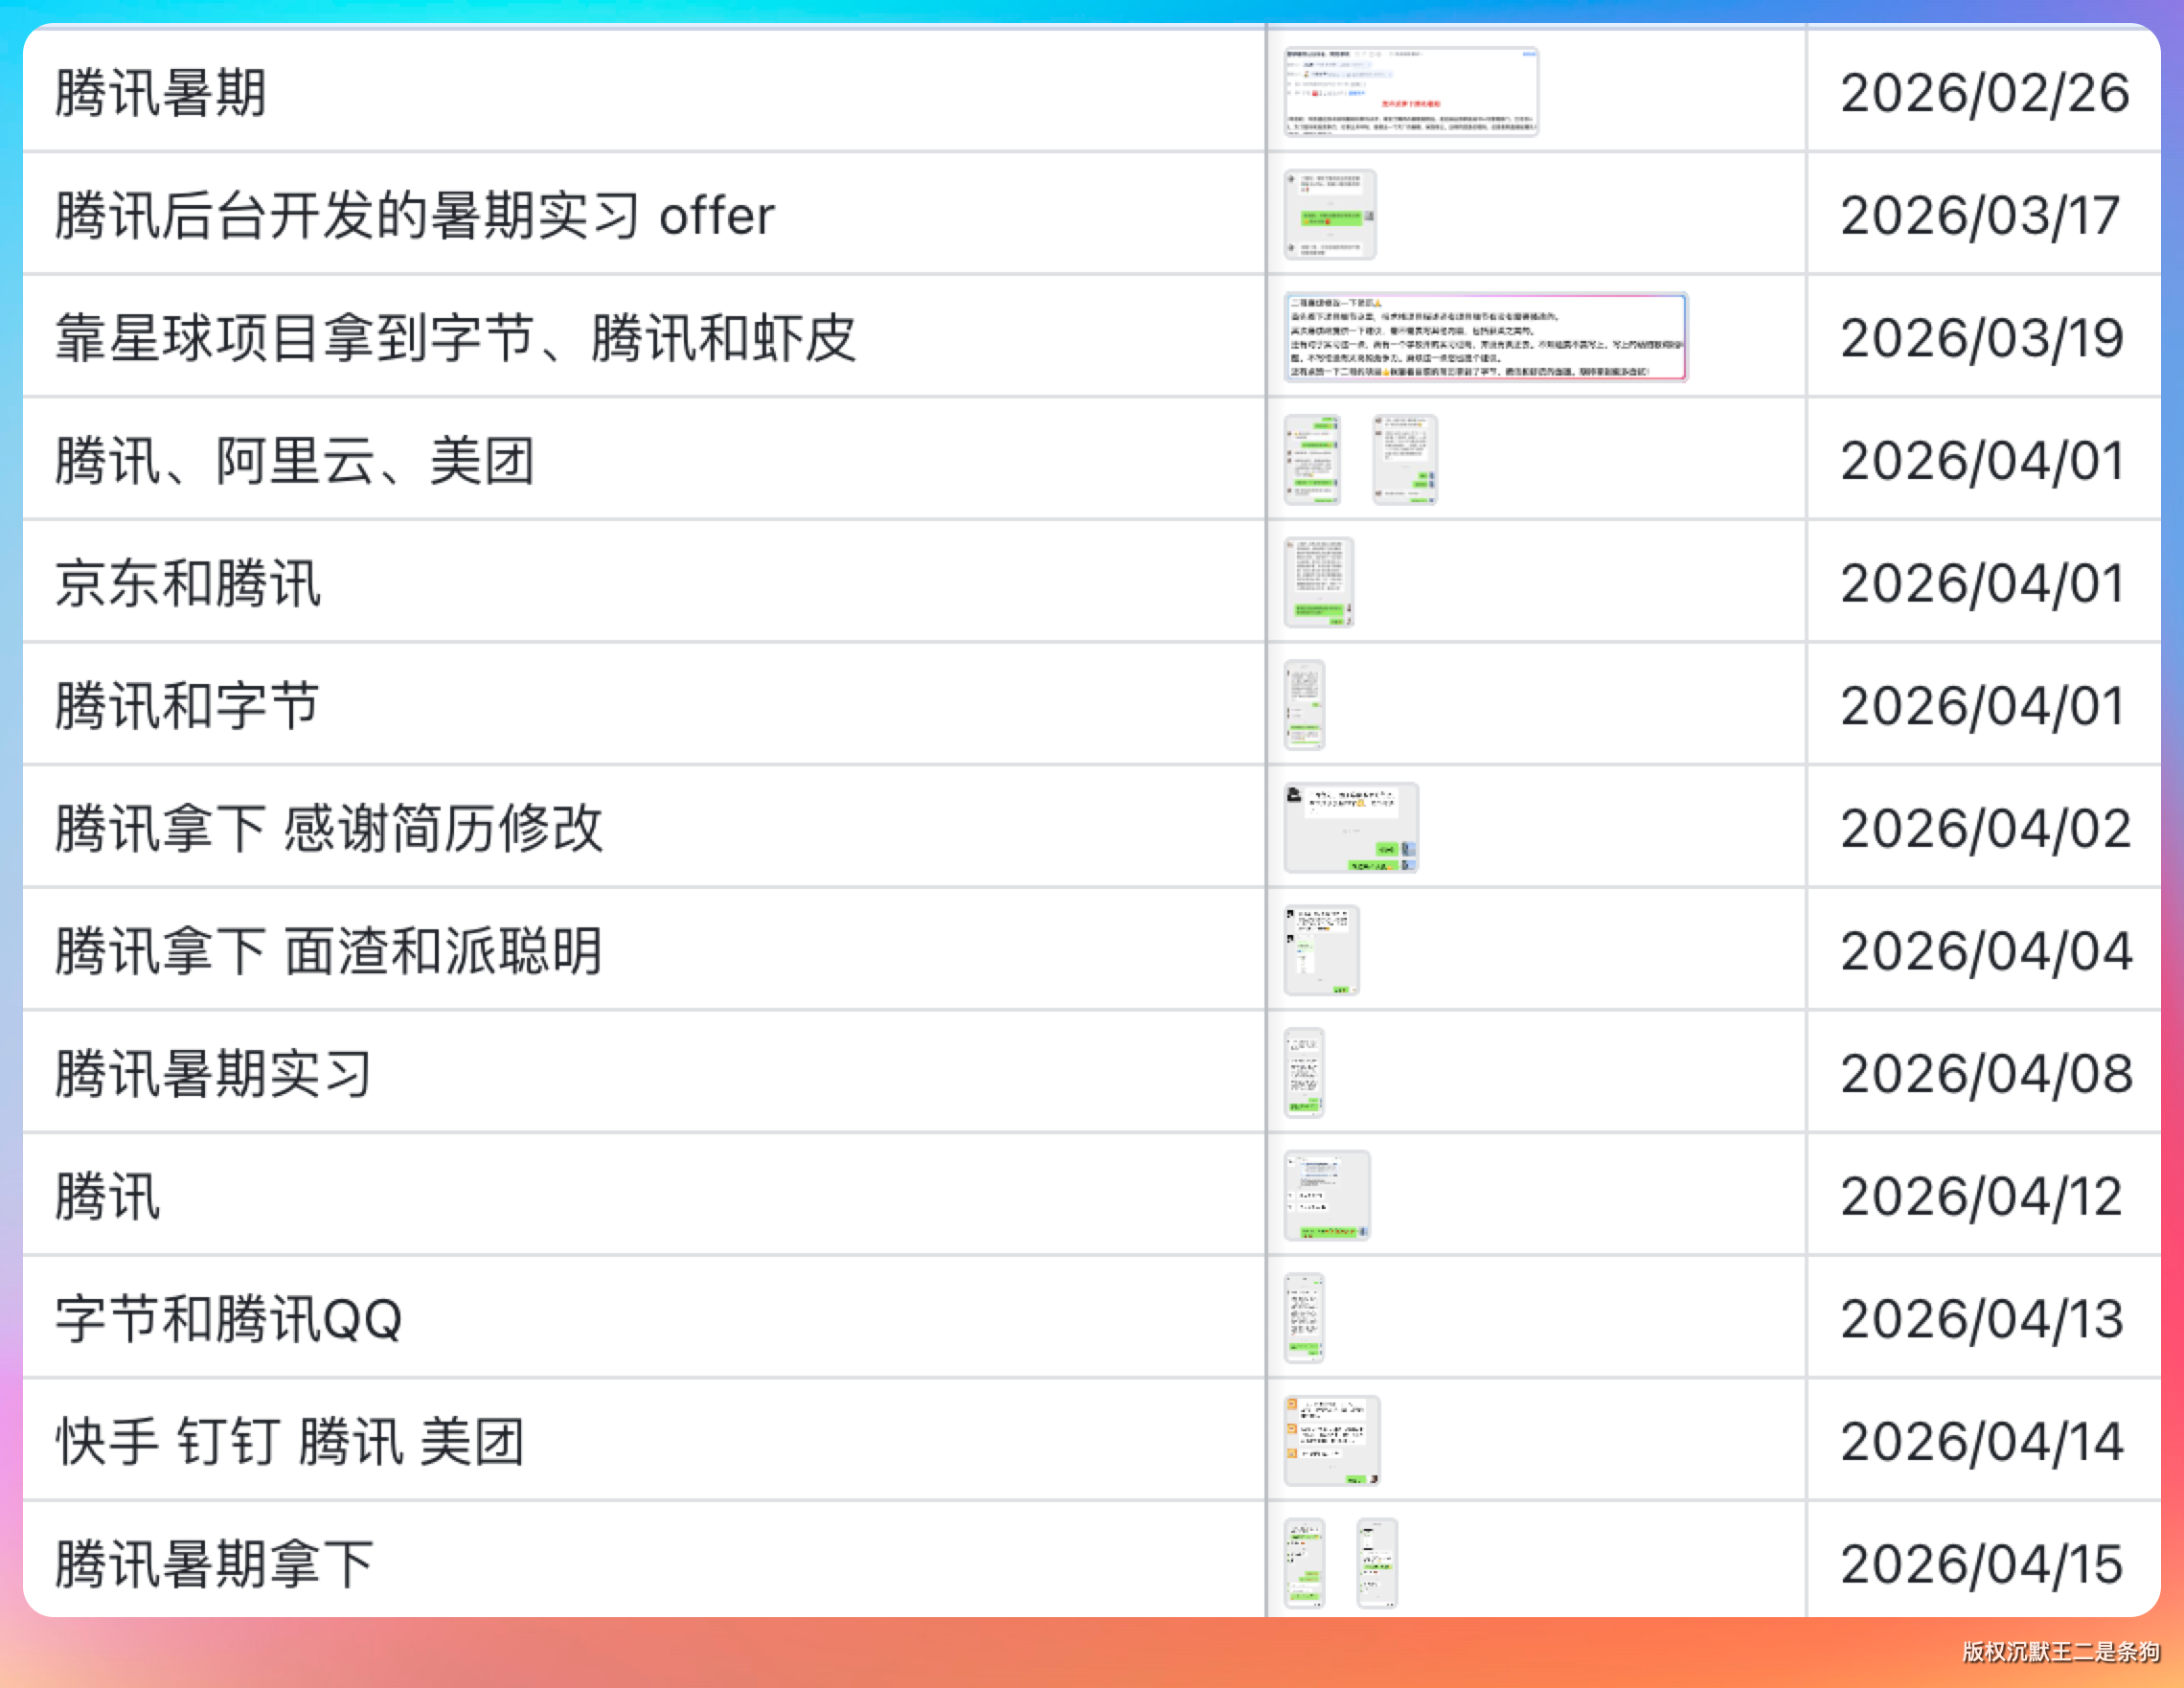Open thumbnail in 腾讯拿下 感谢简历修改 row
The width and height of the screenshot is (2184, 1688).
pyautogui.click(x=1350, y=827)
